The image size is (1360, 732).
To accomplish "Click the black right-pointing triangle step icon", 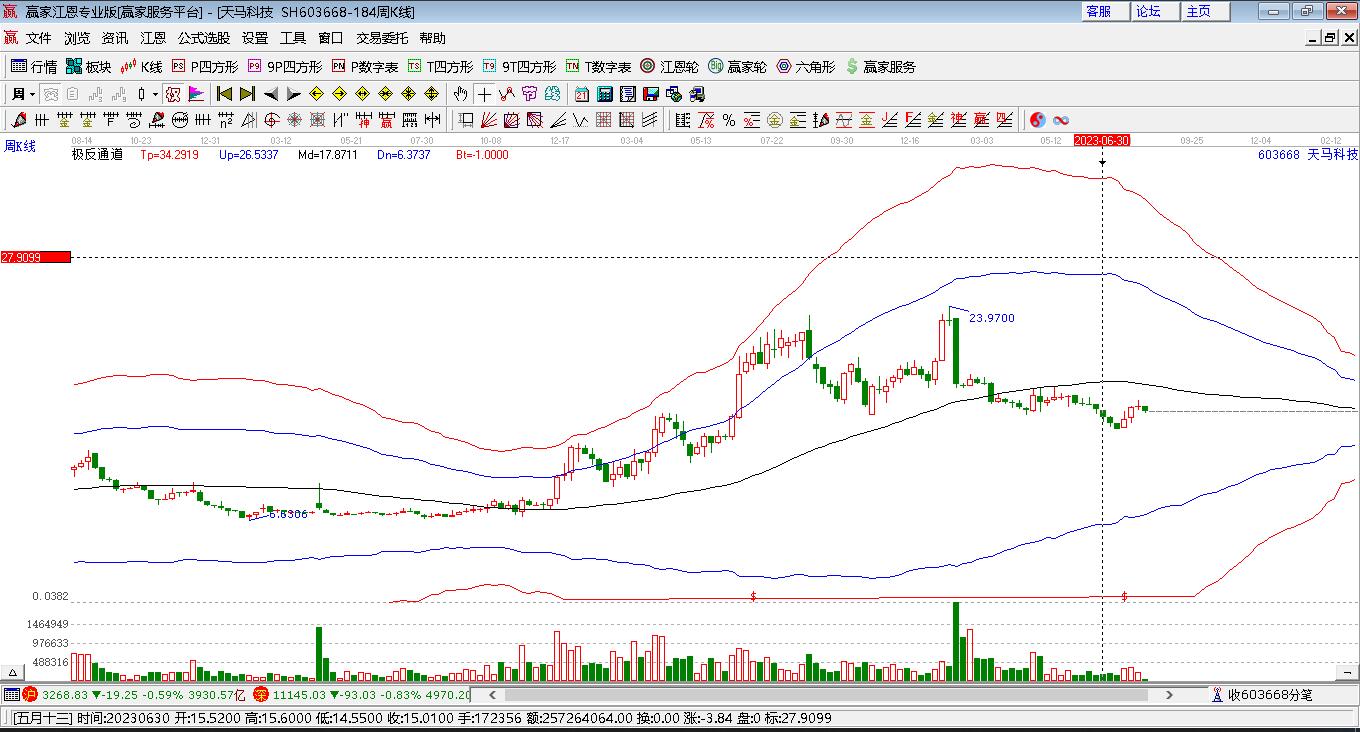I will click(293, 94).
